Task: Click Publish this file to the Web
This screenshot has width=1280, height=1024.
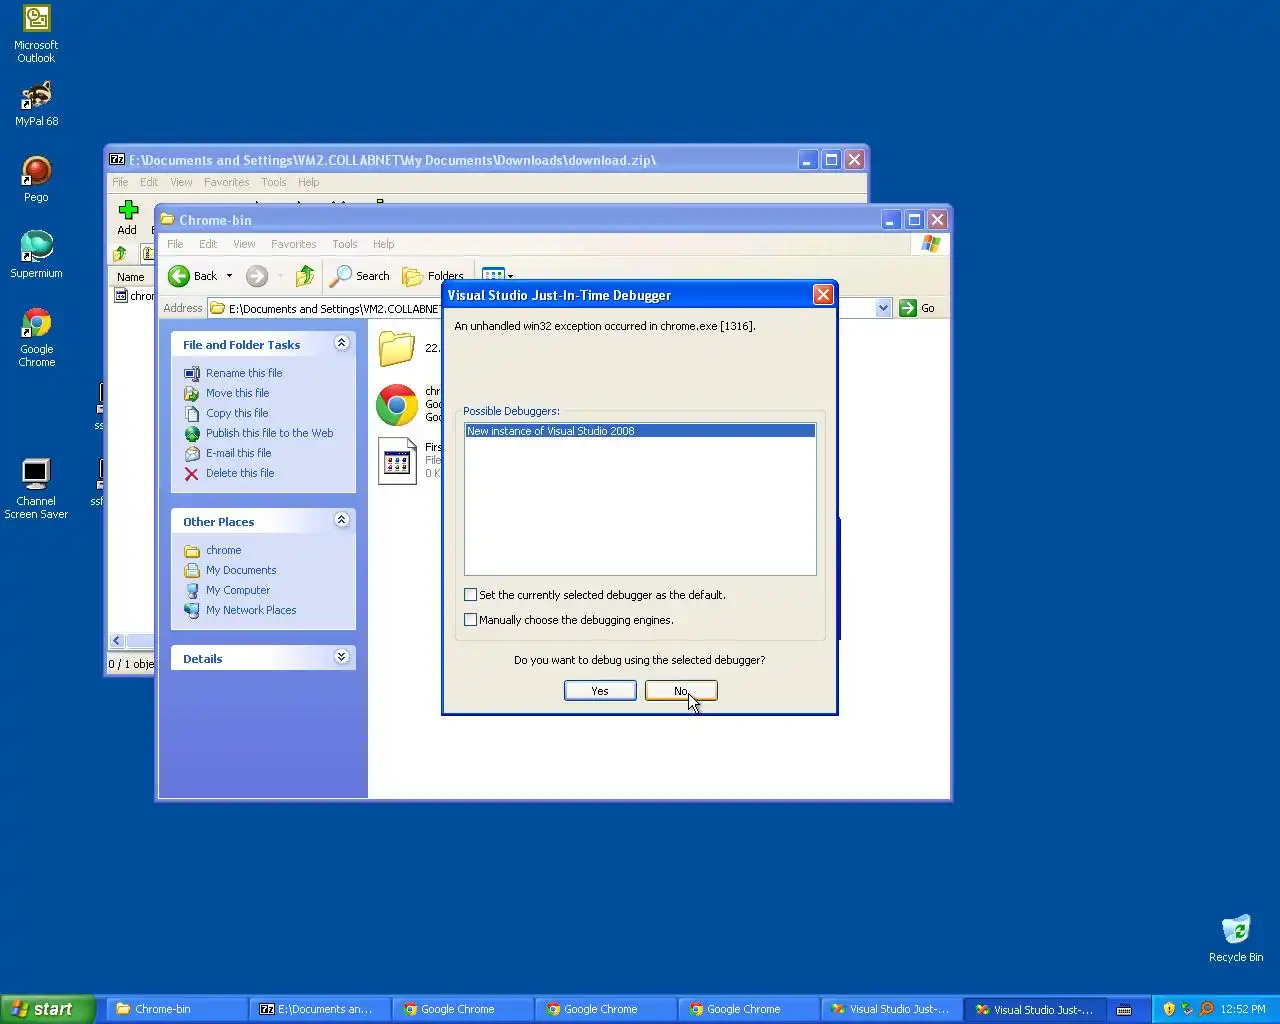Action: pyautogui.click(x=269, y=433)
